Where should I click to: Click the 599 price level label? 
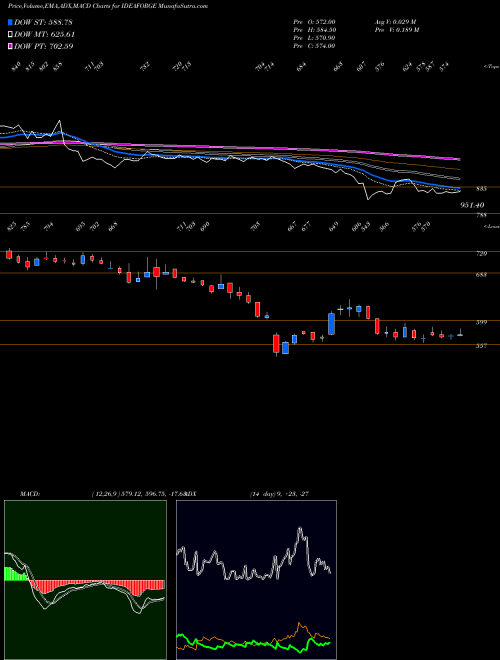(x=481, y=322)
